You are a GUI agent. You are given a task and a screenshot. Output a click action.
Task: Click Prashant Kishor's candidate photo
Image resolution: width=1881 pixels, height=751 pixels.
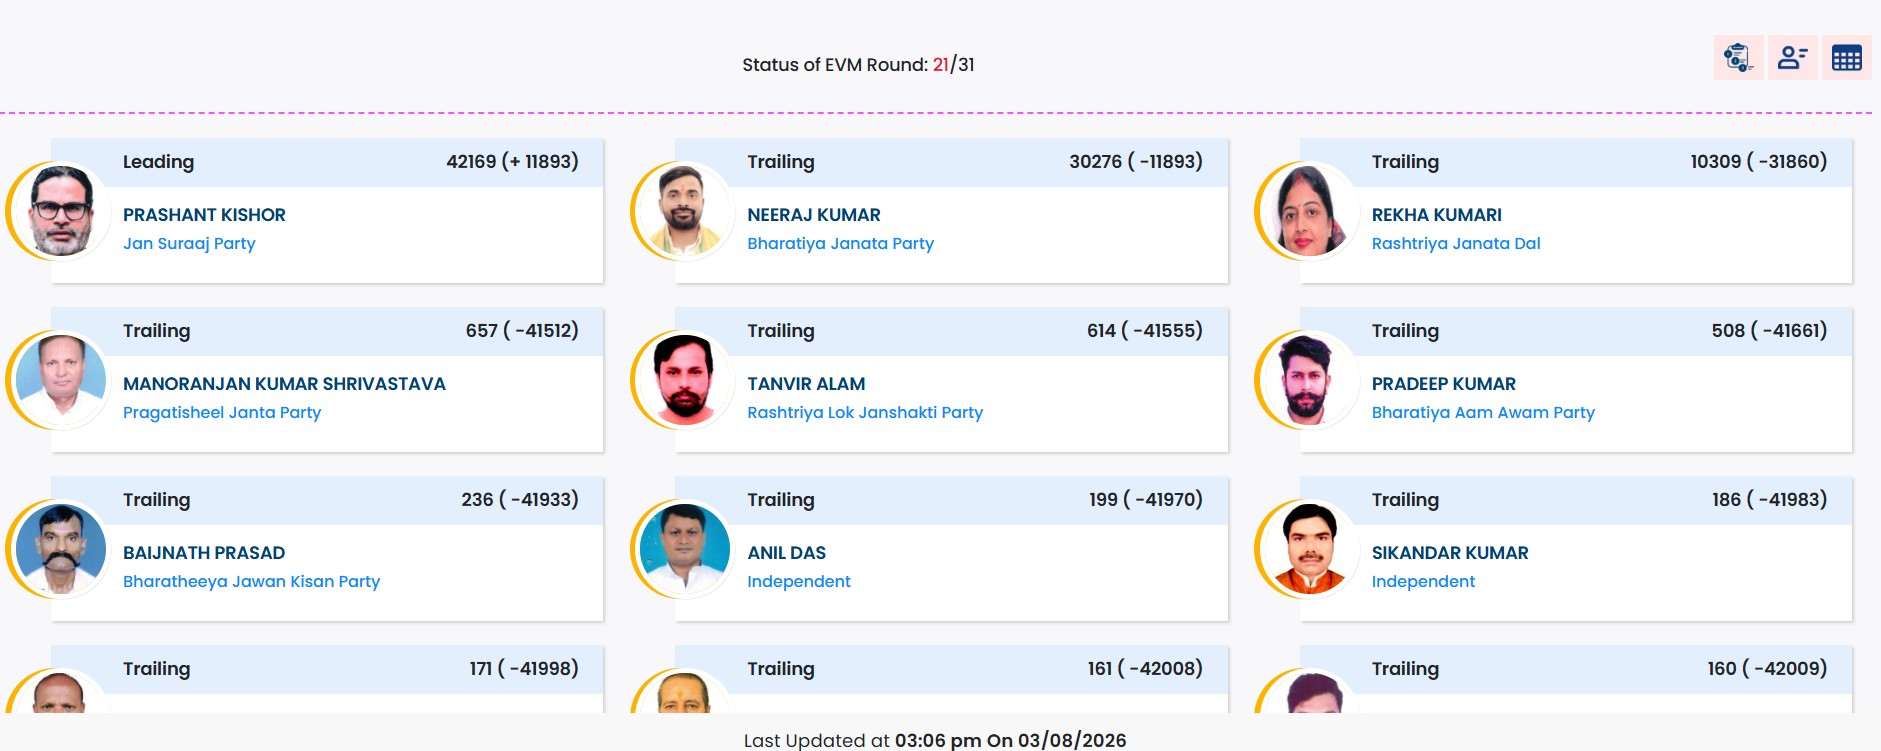pos(61,211)
